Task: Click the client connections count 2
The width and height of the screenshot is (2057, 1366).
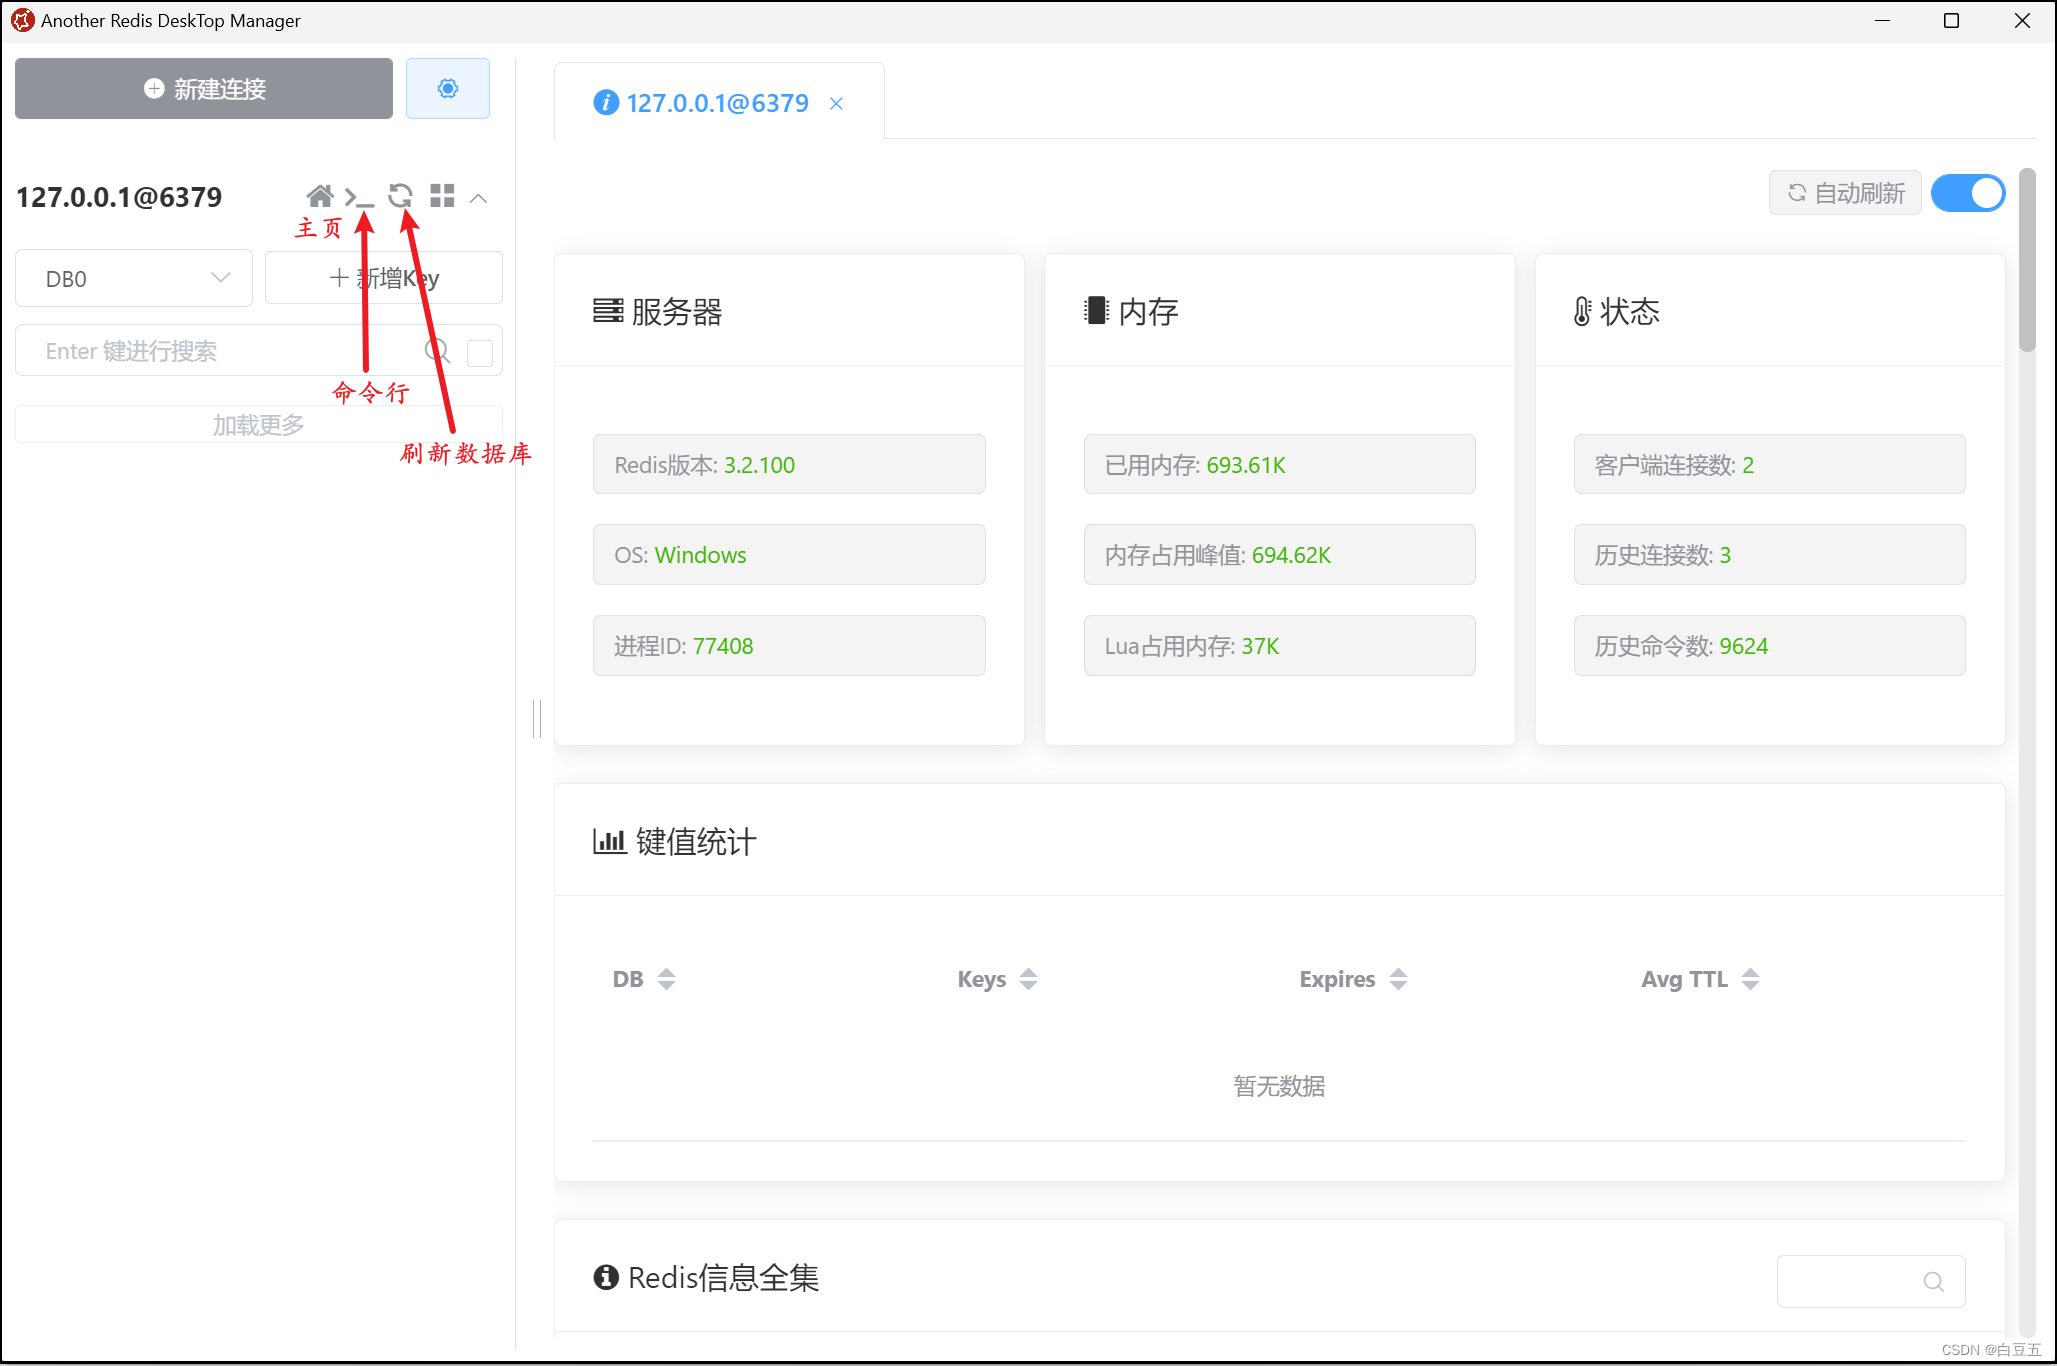Action: [x=1769, y=464]
